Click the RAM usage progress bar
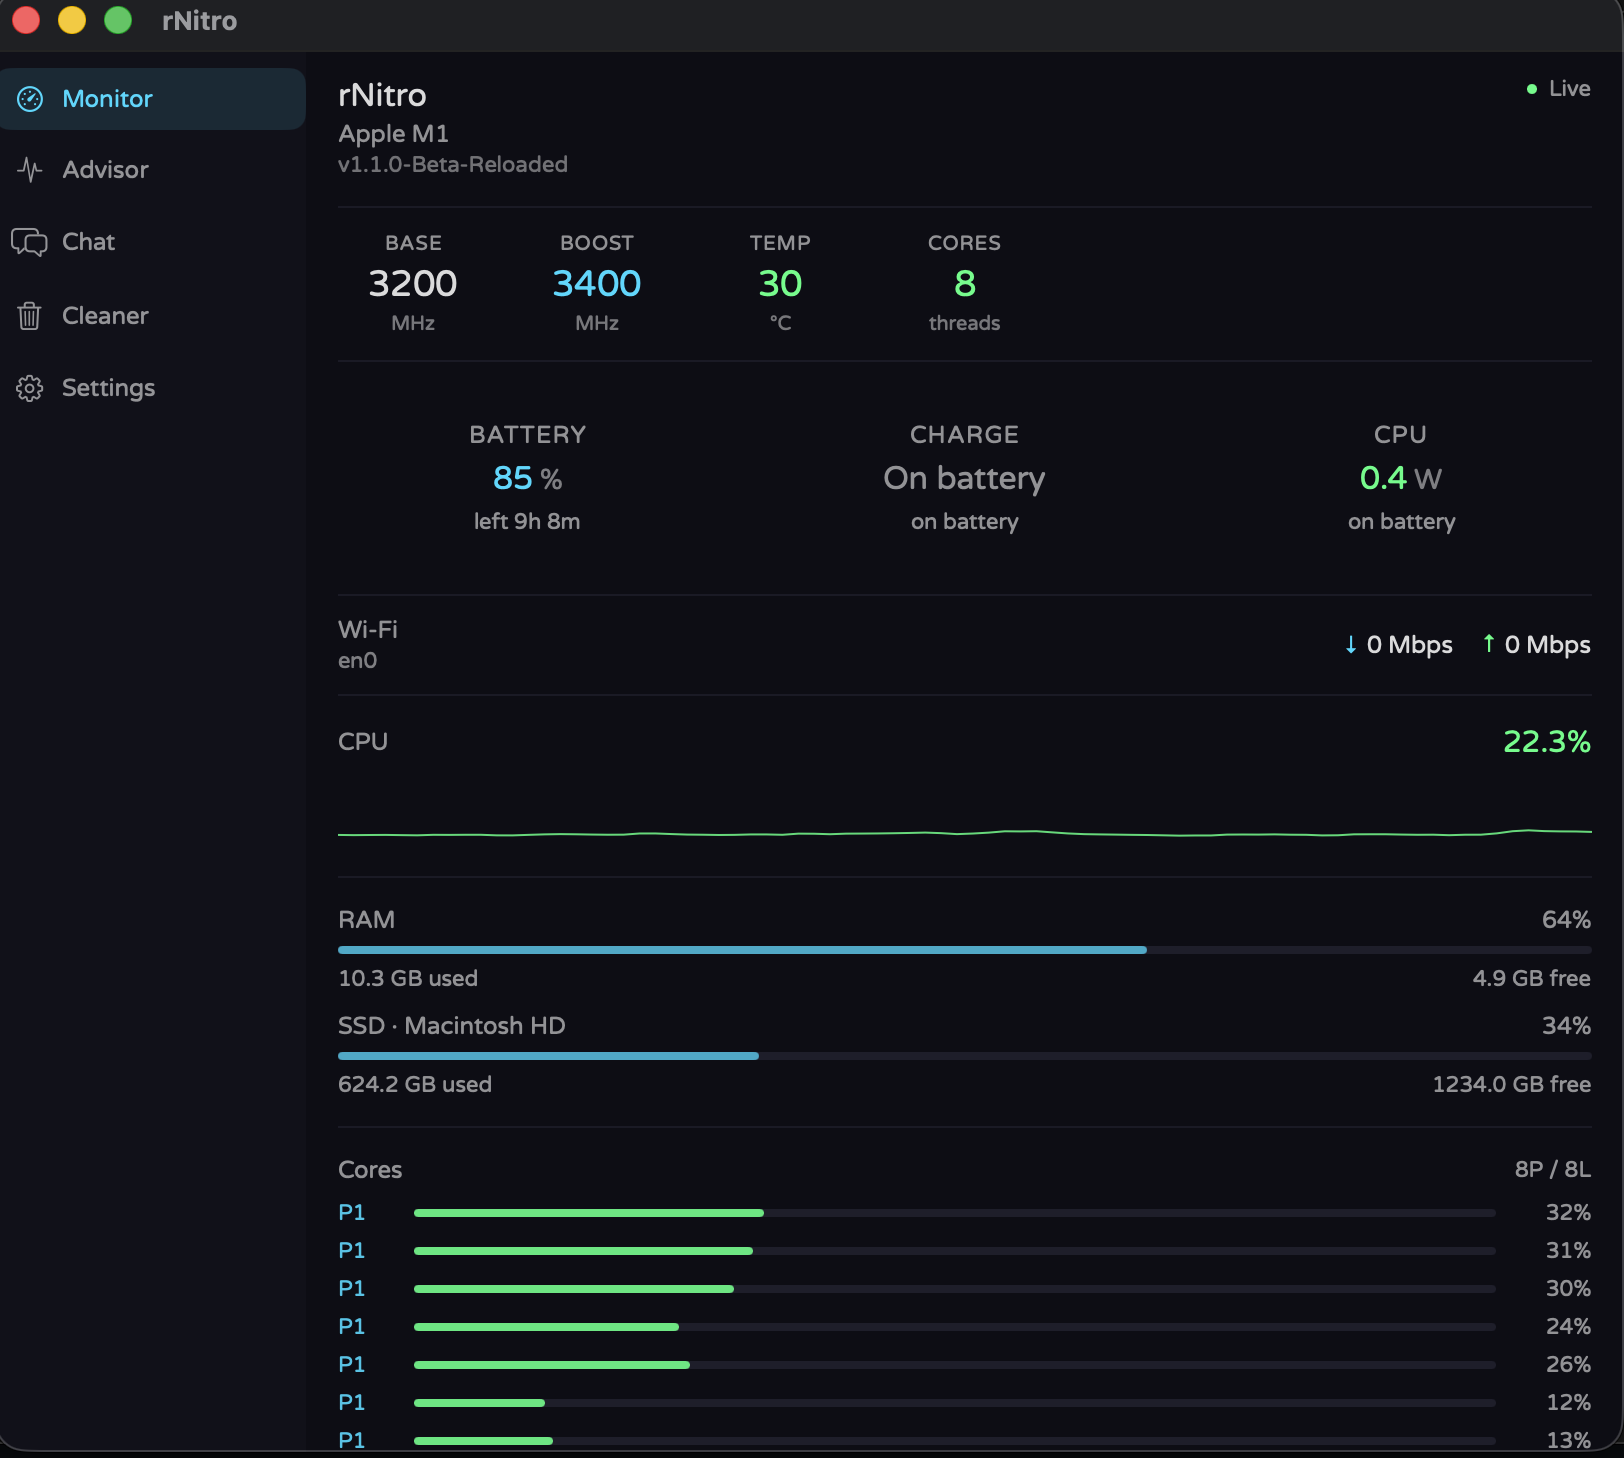 click(x=964, y=950)
